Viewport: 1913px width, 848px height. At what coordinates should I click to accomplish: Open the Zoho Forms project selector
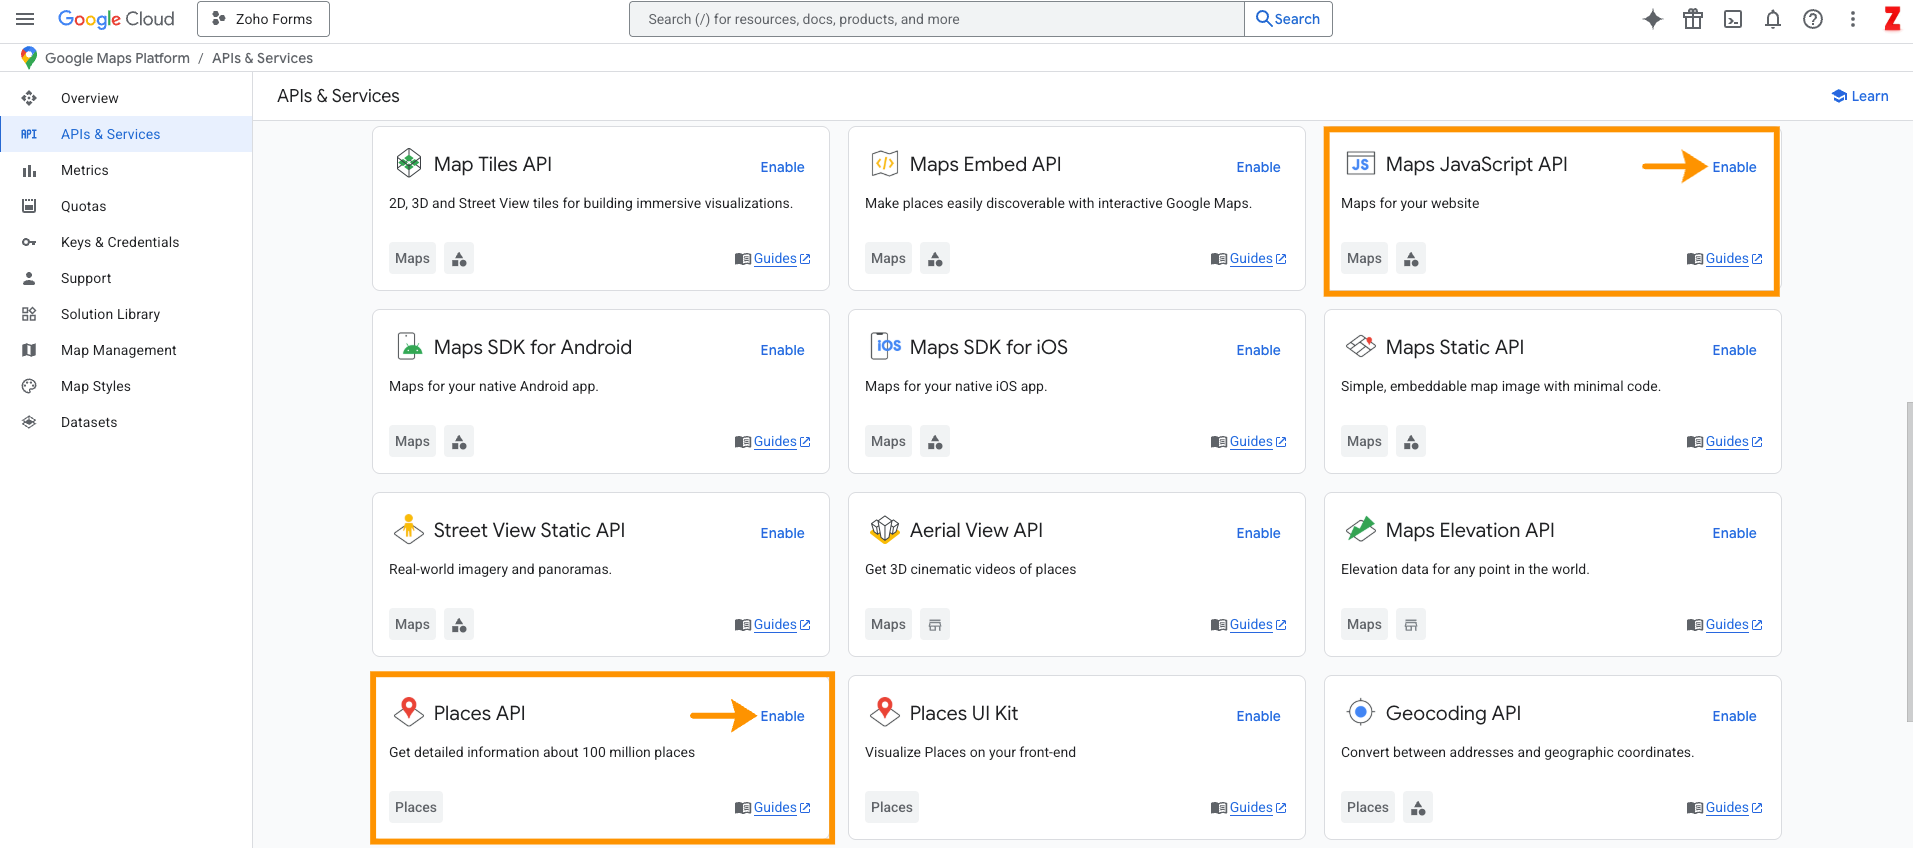pyautogui.click(x=263, y=19)
